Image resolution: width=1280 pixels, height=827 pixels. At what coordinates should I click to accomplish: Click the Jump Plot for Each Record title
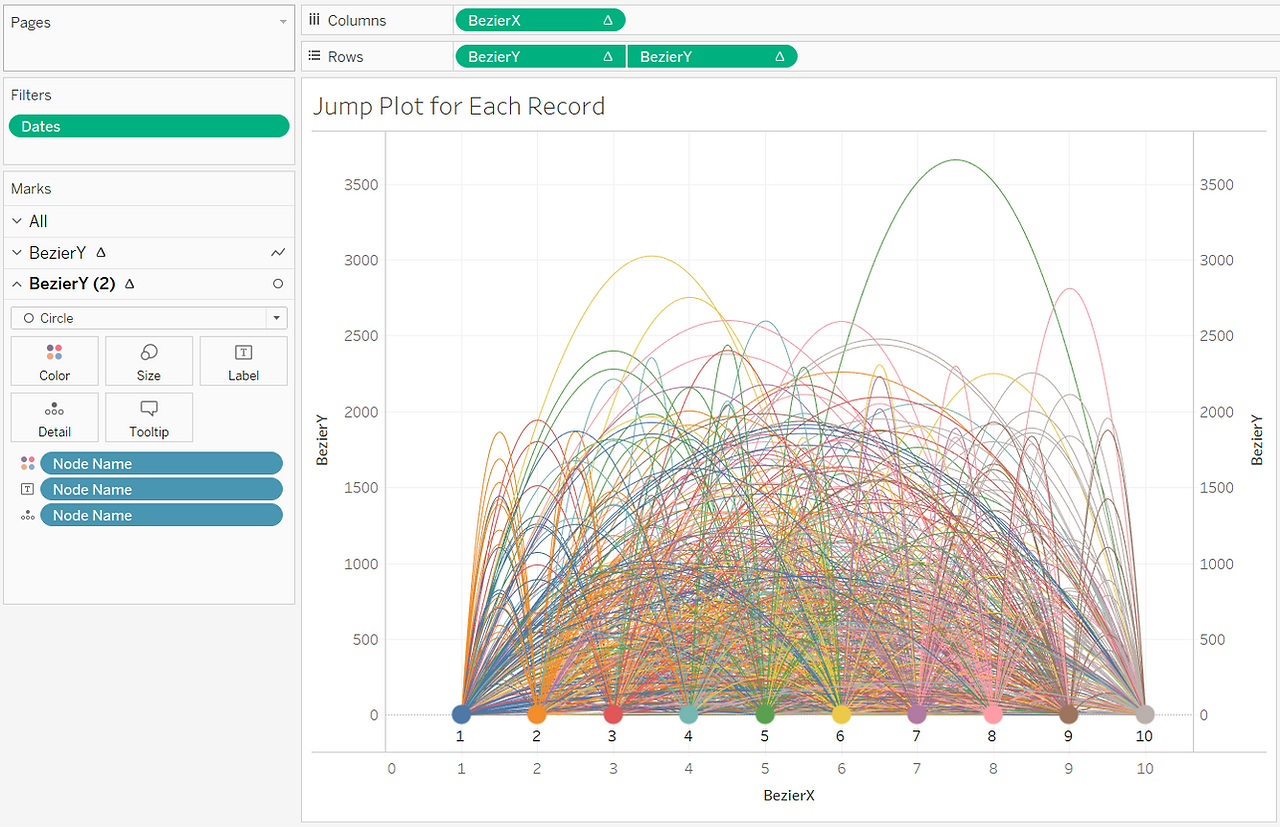pyautogui.click(x=459, y=106)
